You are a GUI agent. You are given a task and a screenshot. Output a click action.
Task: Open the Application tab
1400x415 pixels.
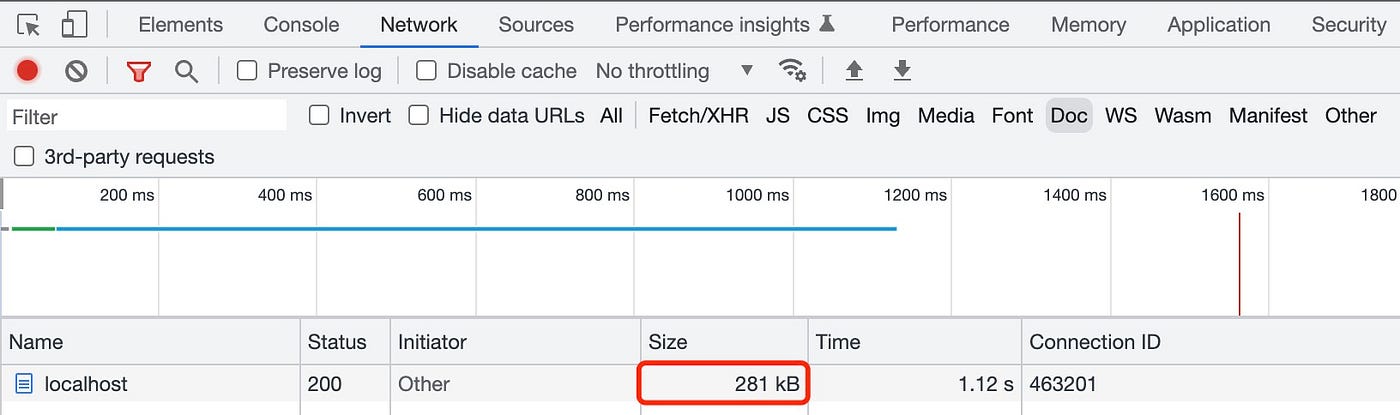[x=1219, y=25]
